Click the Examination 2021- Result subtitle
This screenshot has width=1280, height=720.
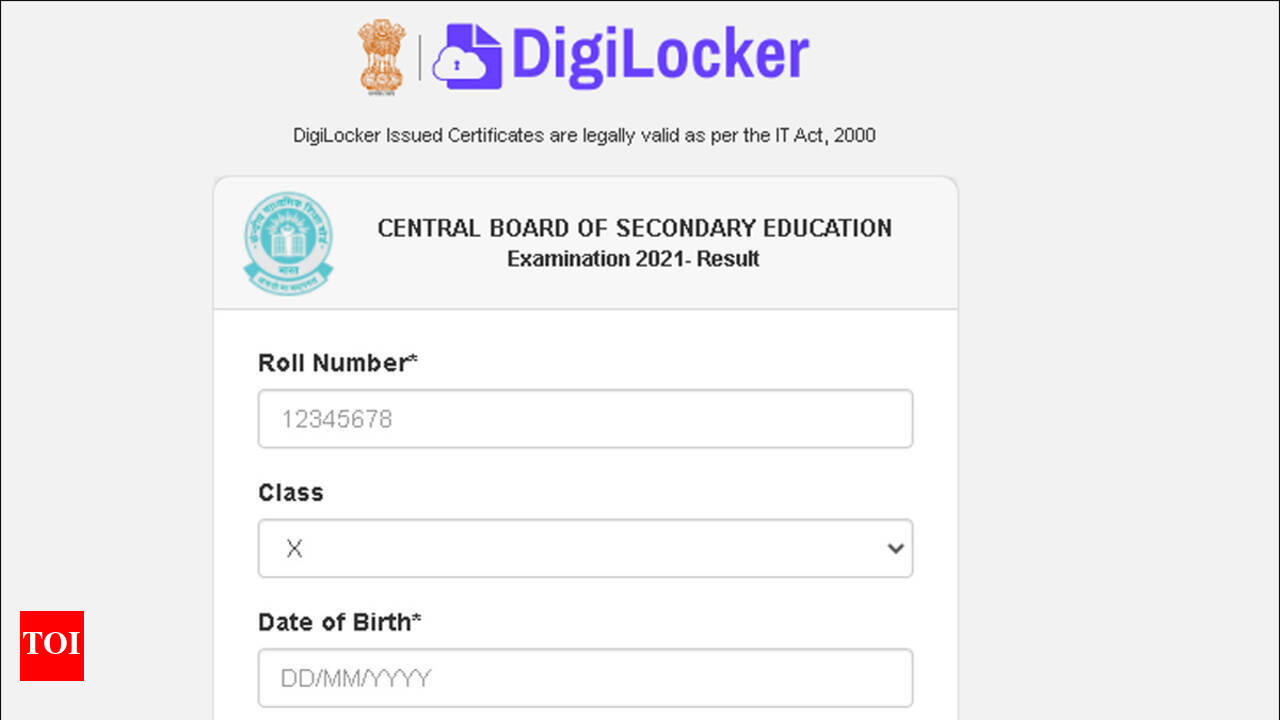(x=633, y=259)
